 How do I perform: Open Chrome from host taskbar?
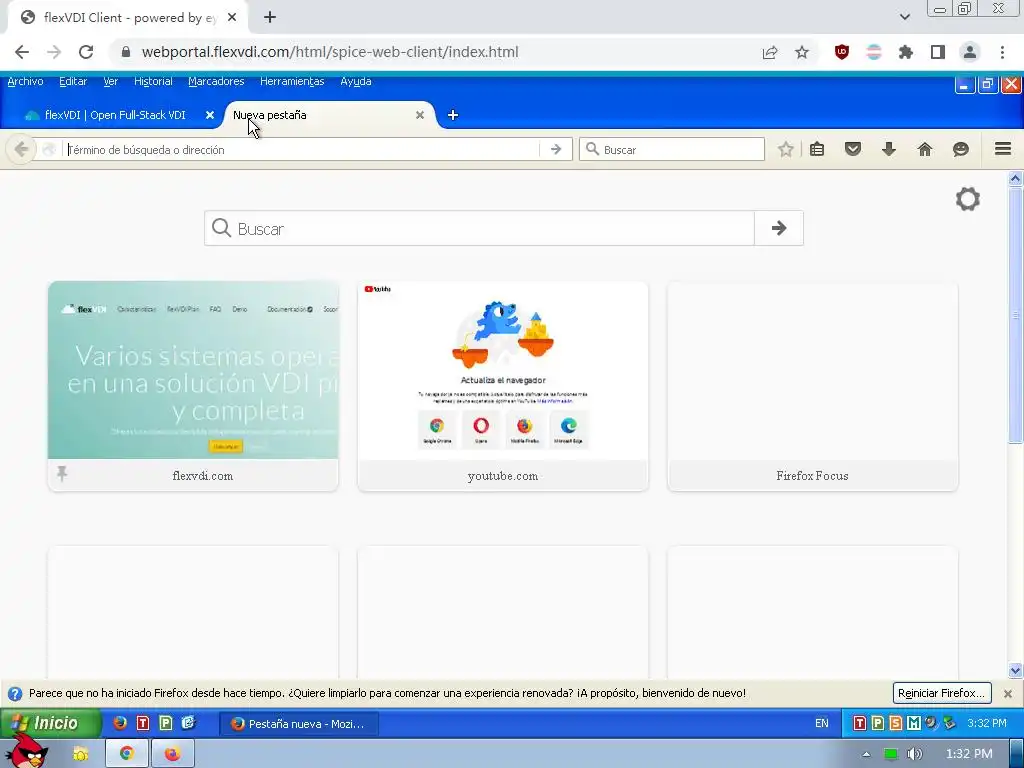(127, 754)
